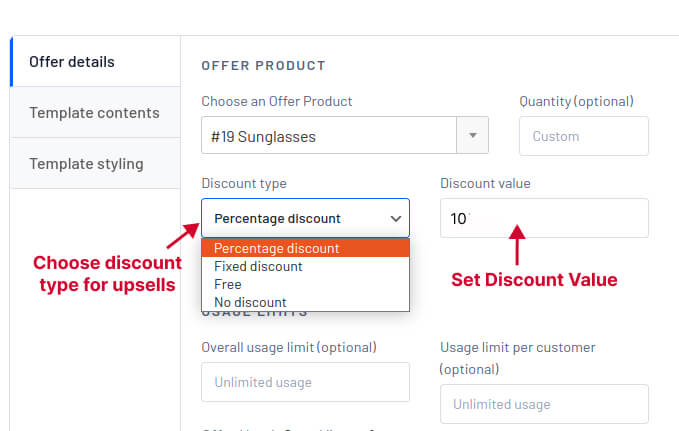679x431 pixels.
Task: Switch to Template styling tab
Action: pos(95,164)
